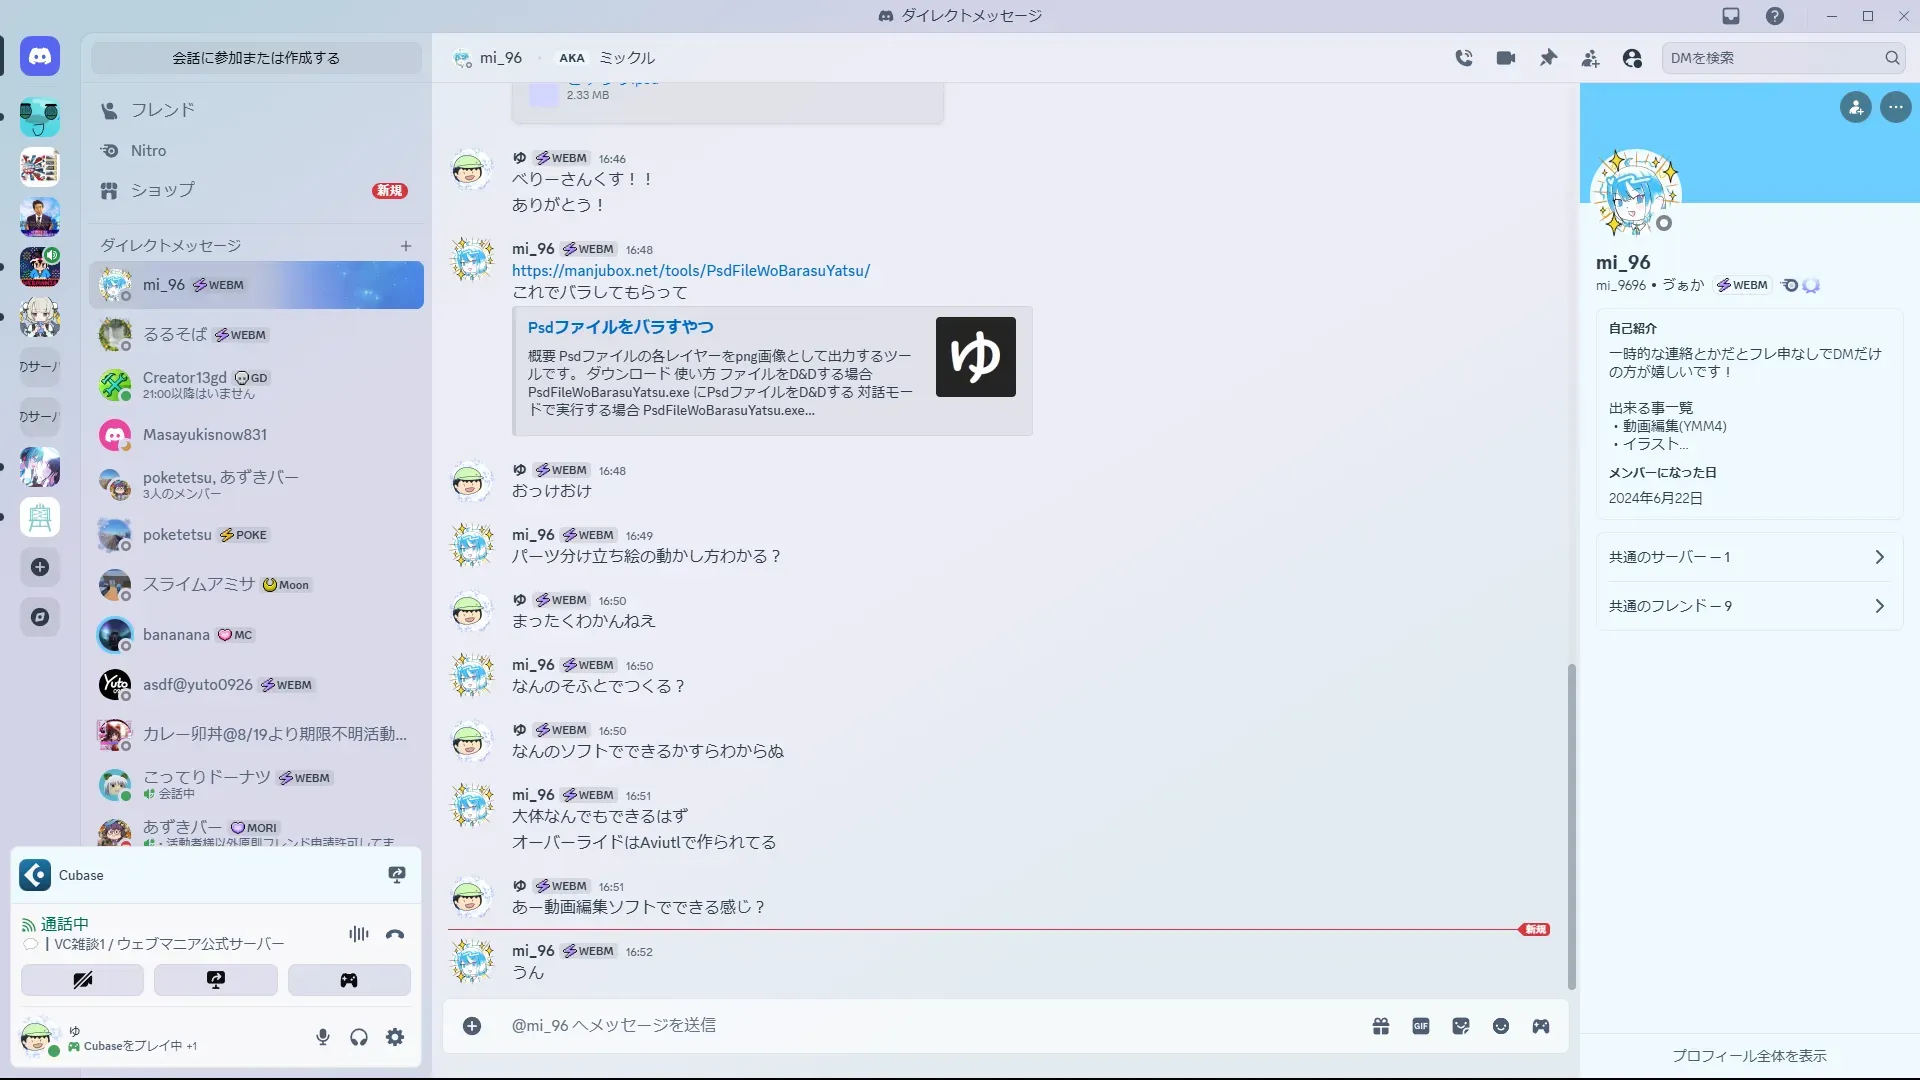This screenshot has width=1920, height=1080.
Task: Open pinned messages
Action: point(1548,58)
